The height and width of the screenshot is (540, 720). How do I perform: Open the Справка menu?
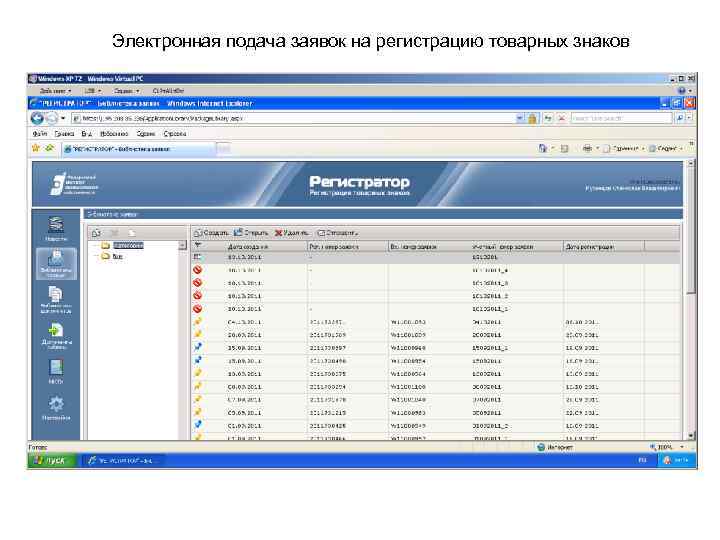tap(174, 134)
